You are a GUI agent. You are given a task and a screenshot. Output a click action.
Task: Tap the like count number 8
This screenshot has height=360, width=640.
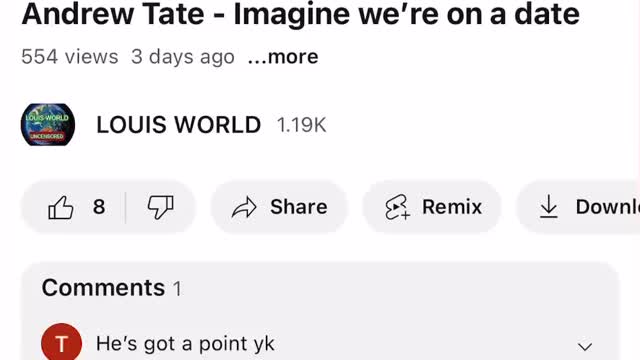[99, 207]
